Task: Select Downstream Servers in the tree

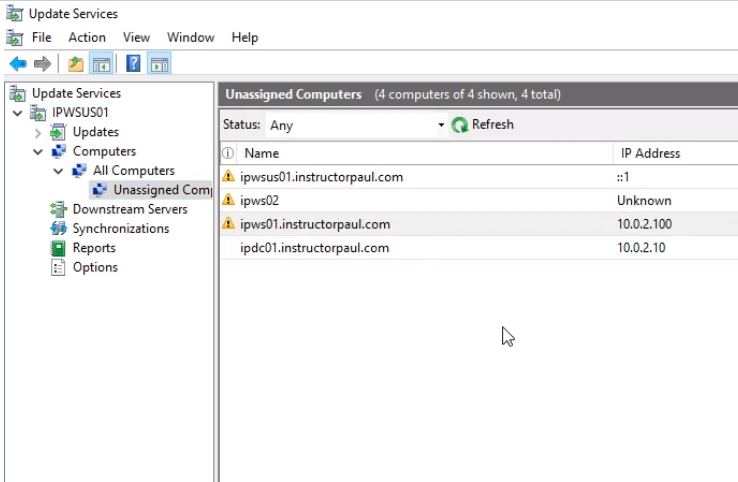Action: 129,209
